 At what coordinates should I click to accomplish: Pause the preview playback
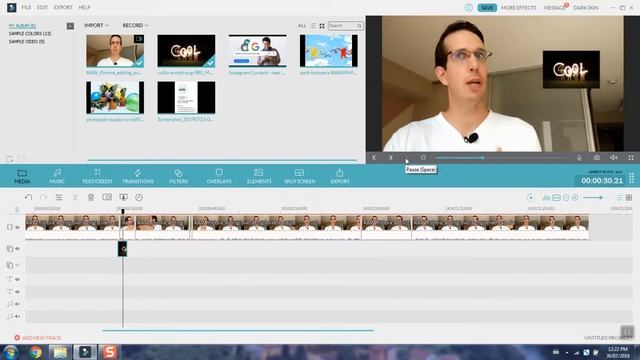[x=407, y=158]
